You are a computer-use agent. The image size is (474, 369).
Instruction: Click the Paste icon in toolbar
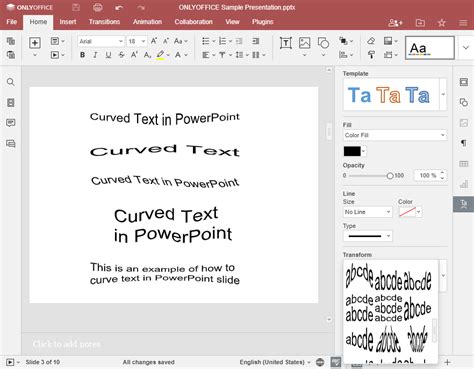point(11,55)
